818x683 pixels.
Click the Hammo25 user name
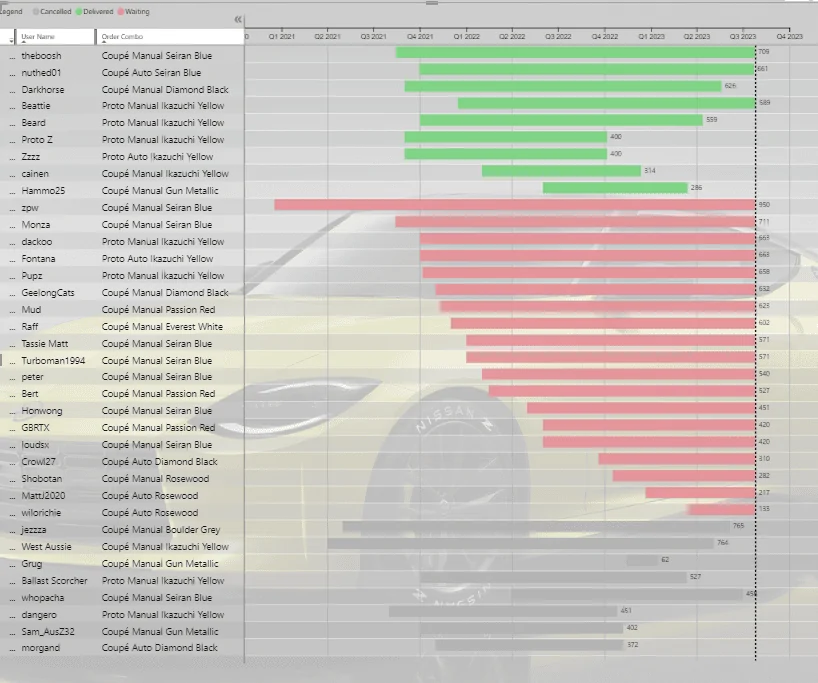point(43,191)
